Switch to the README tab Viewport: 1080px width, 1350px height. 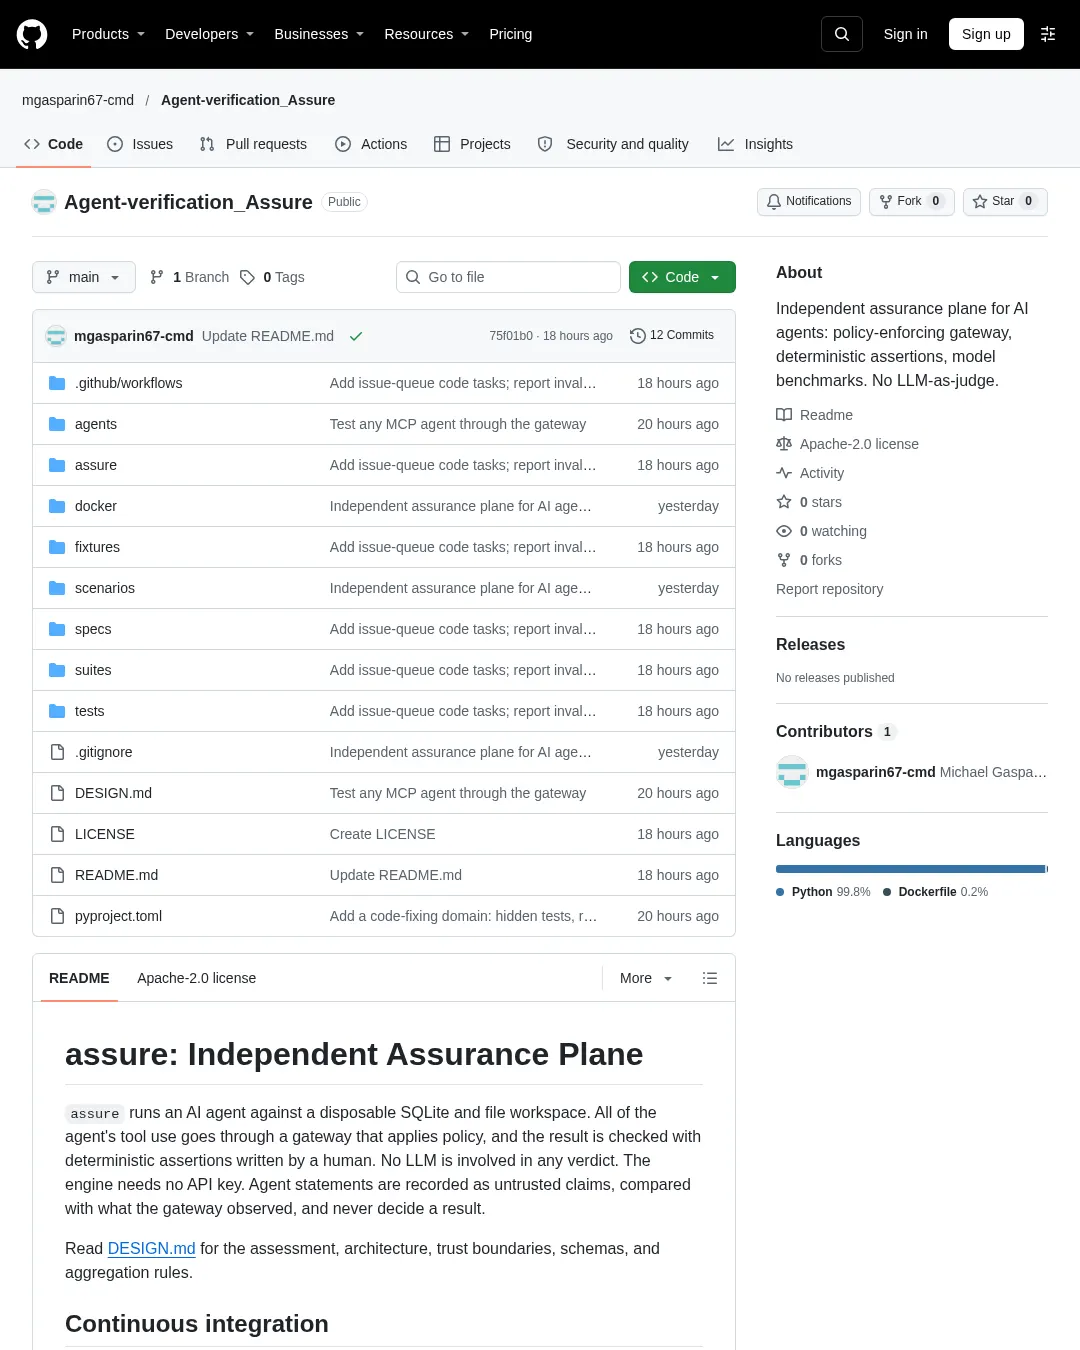(x=79, y=978)
